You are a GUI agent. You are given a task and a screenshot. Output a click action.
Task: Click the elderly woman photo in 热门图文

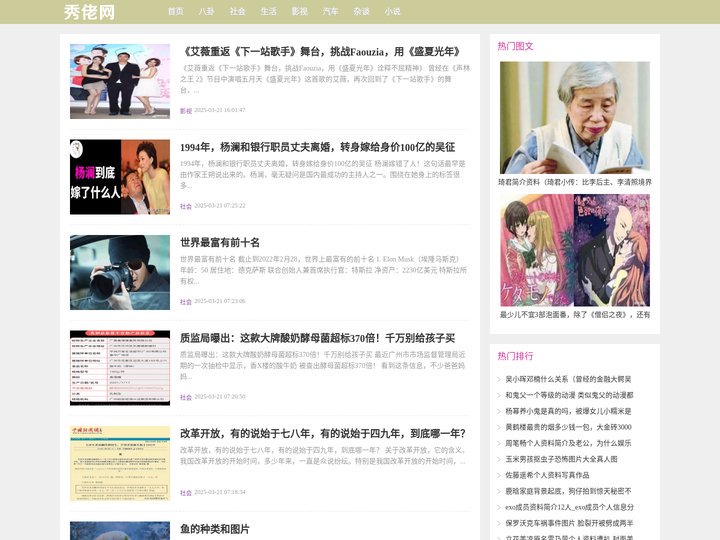575,118
